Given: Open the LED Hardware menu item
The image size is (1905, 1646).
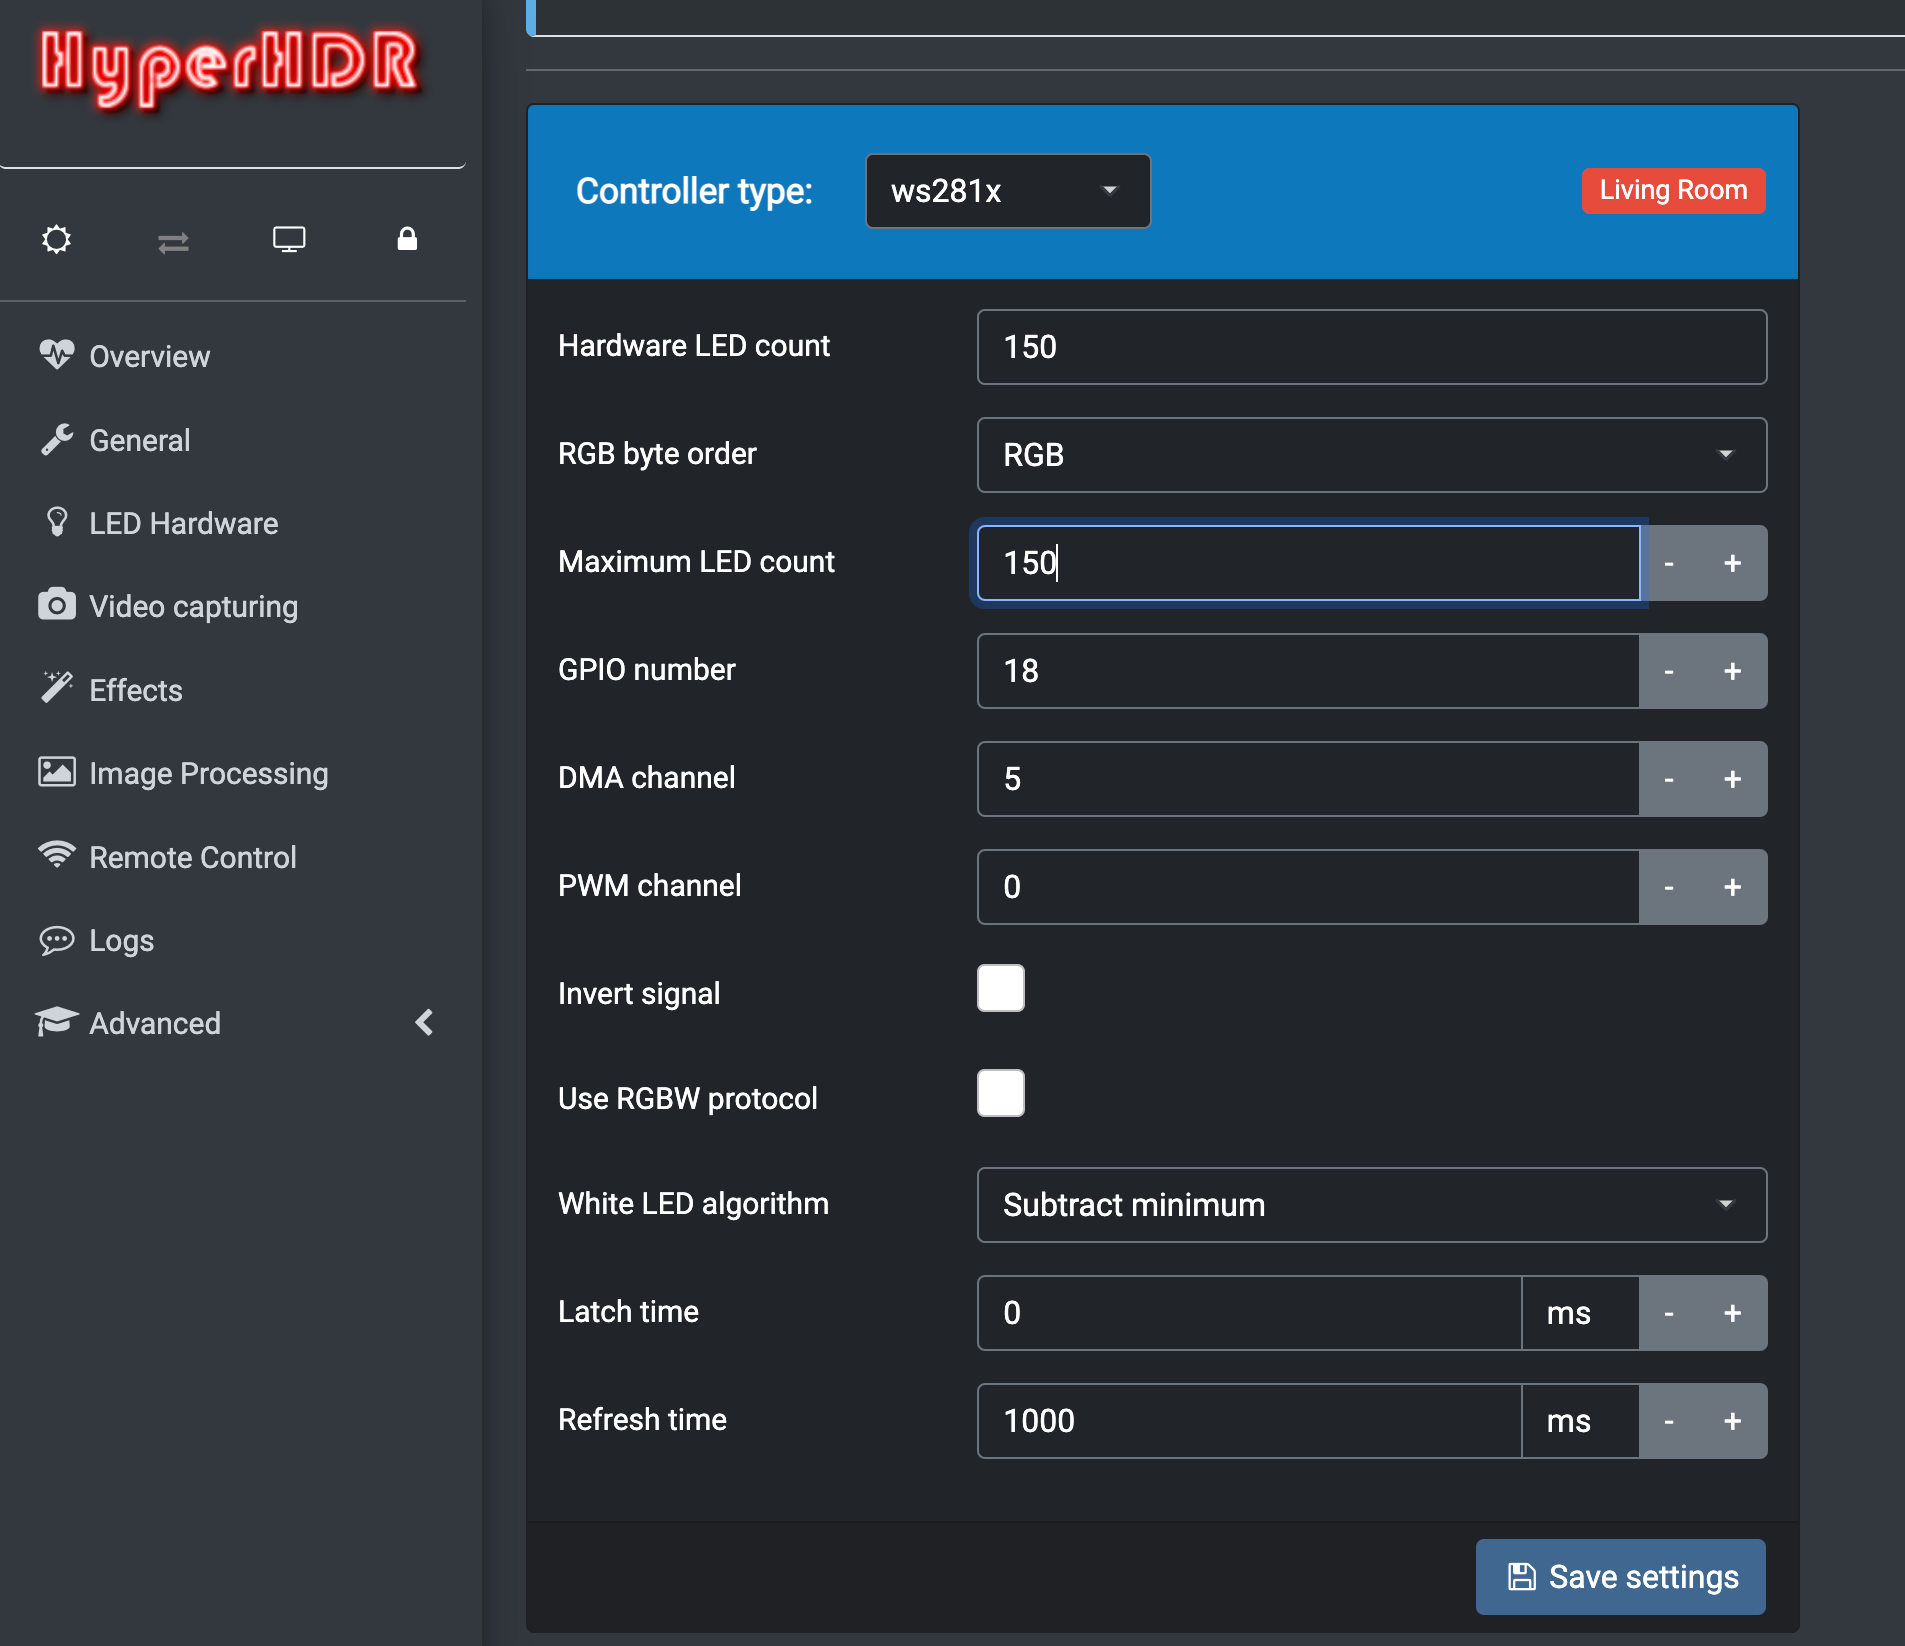Looking at the screenshot, I should [x=183, y=523].
